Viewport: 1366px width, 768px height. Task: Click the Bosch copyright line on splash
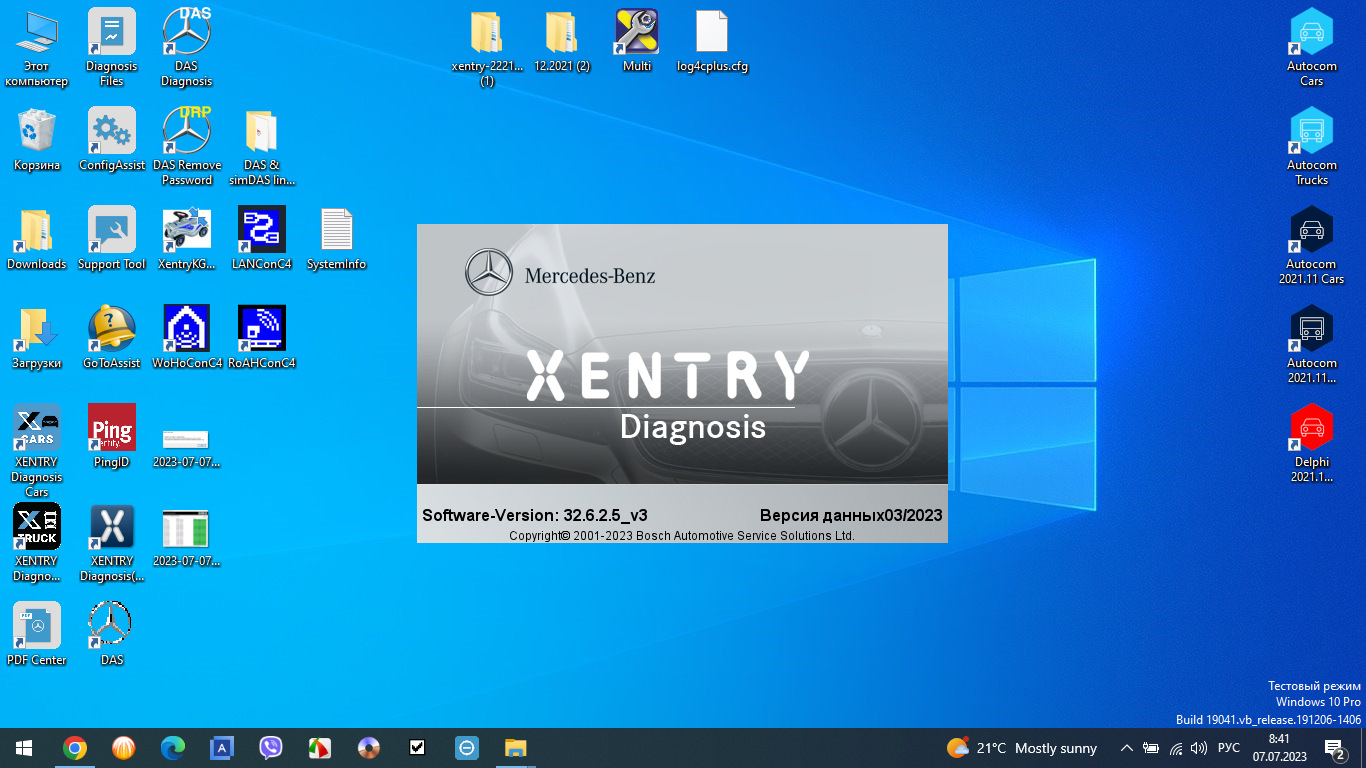(x=682, y=536)
